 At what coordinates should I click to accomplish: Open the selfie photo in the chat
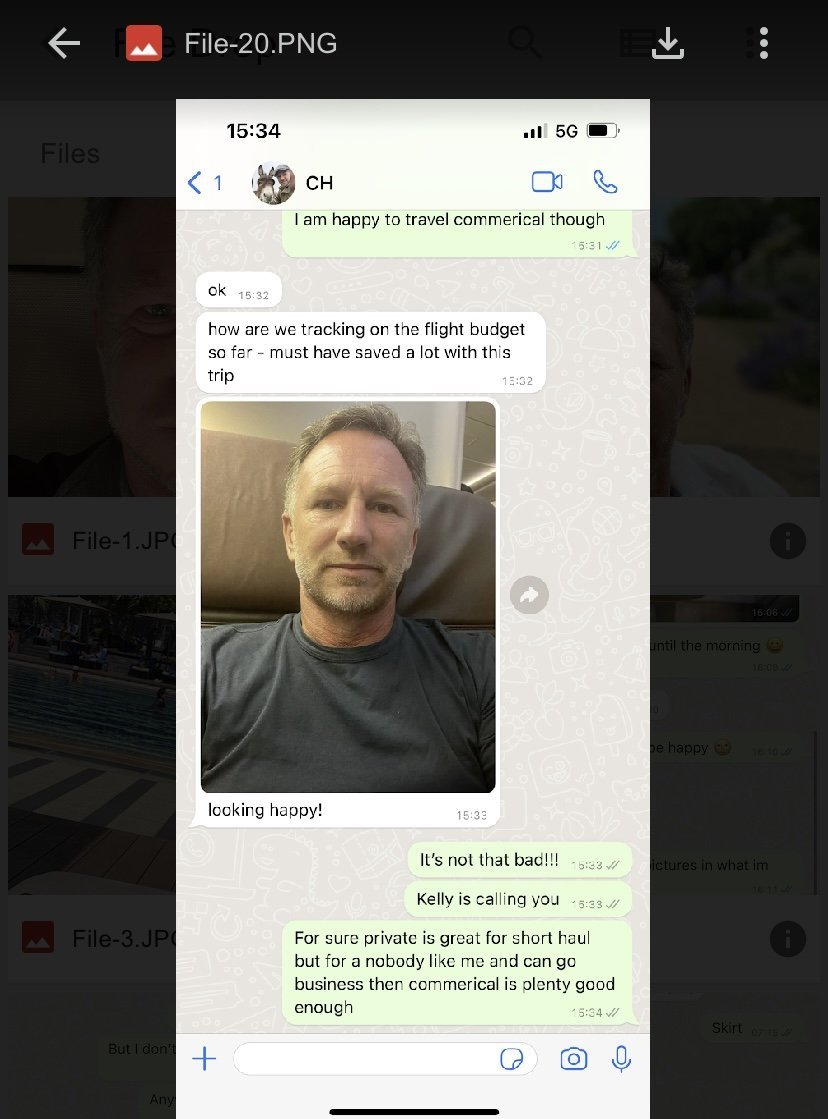coord(348,597)
